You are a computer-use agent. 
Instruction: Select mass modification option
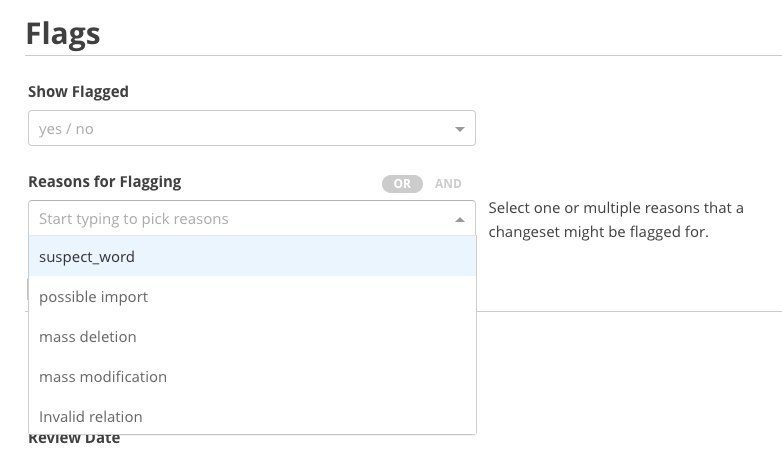[x=252, y=376]
